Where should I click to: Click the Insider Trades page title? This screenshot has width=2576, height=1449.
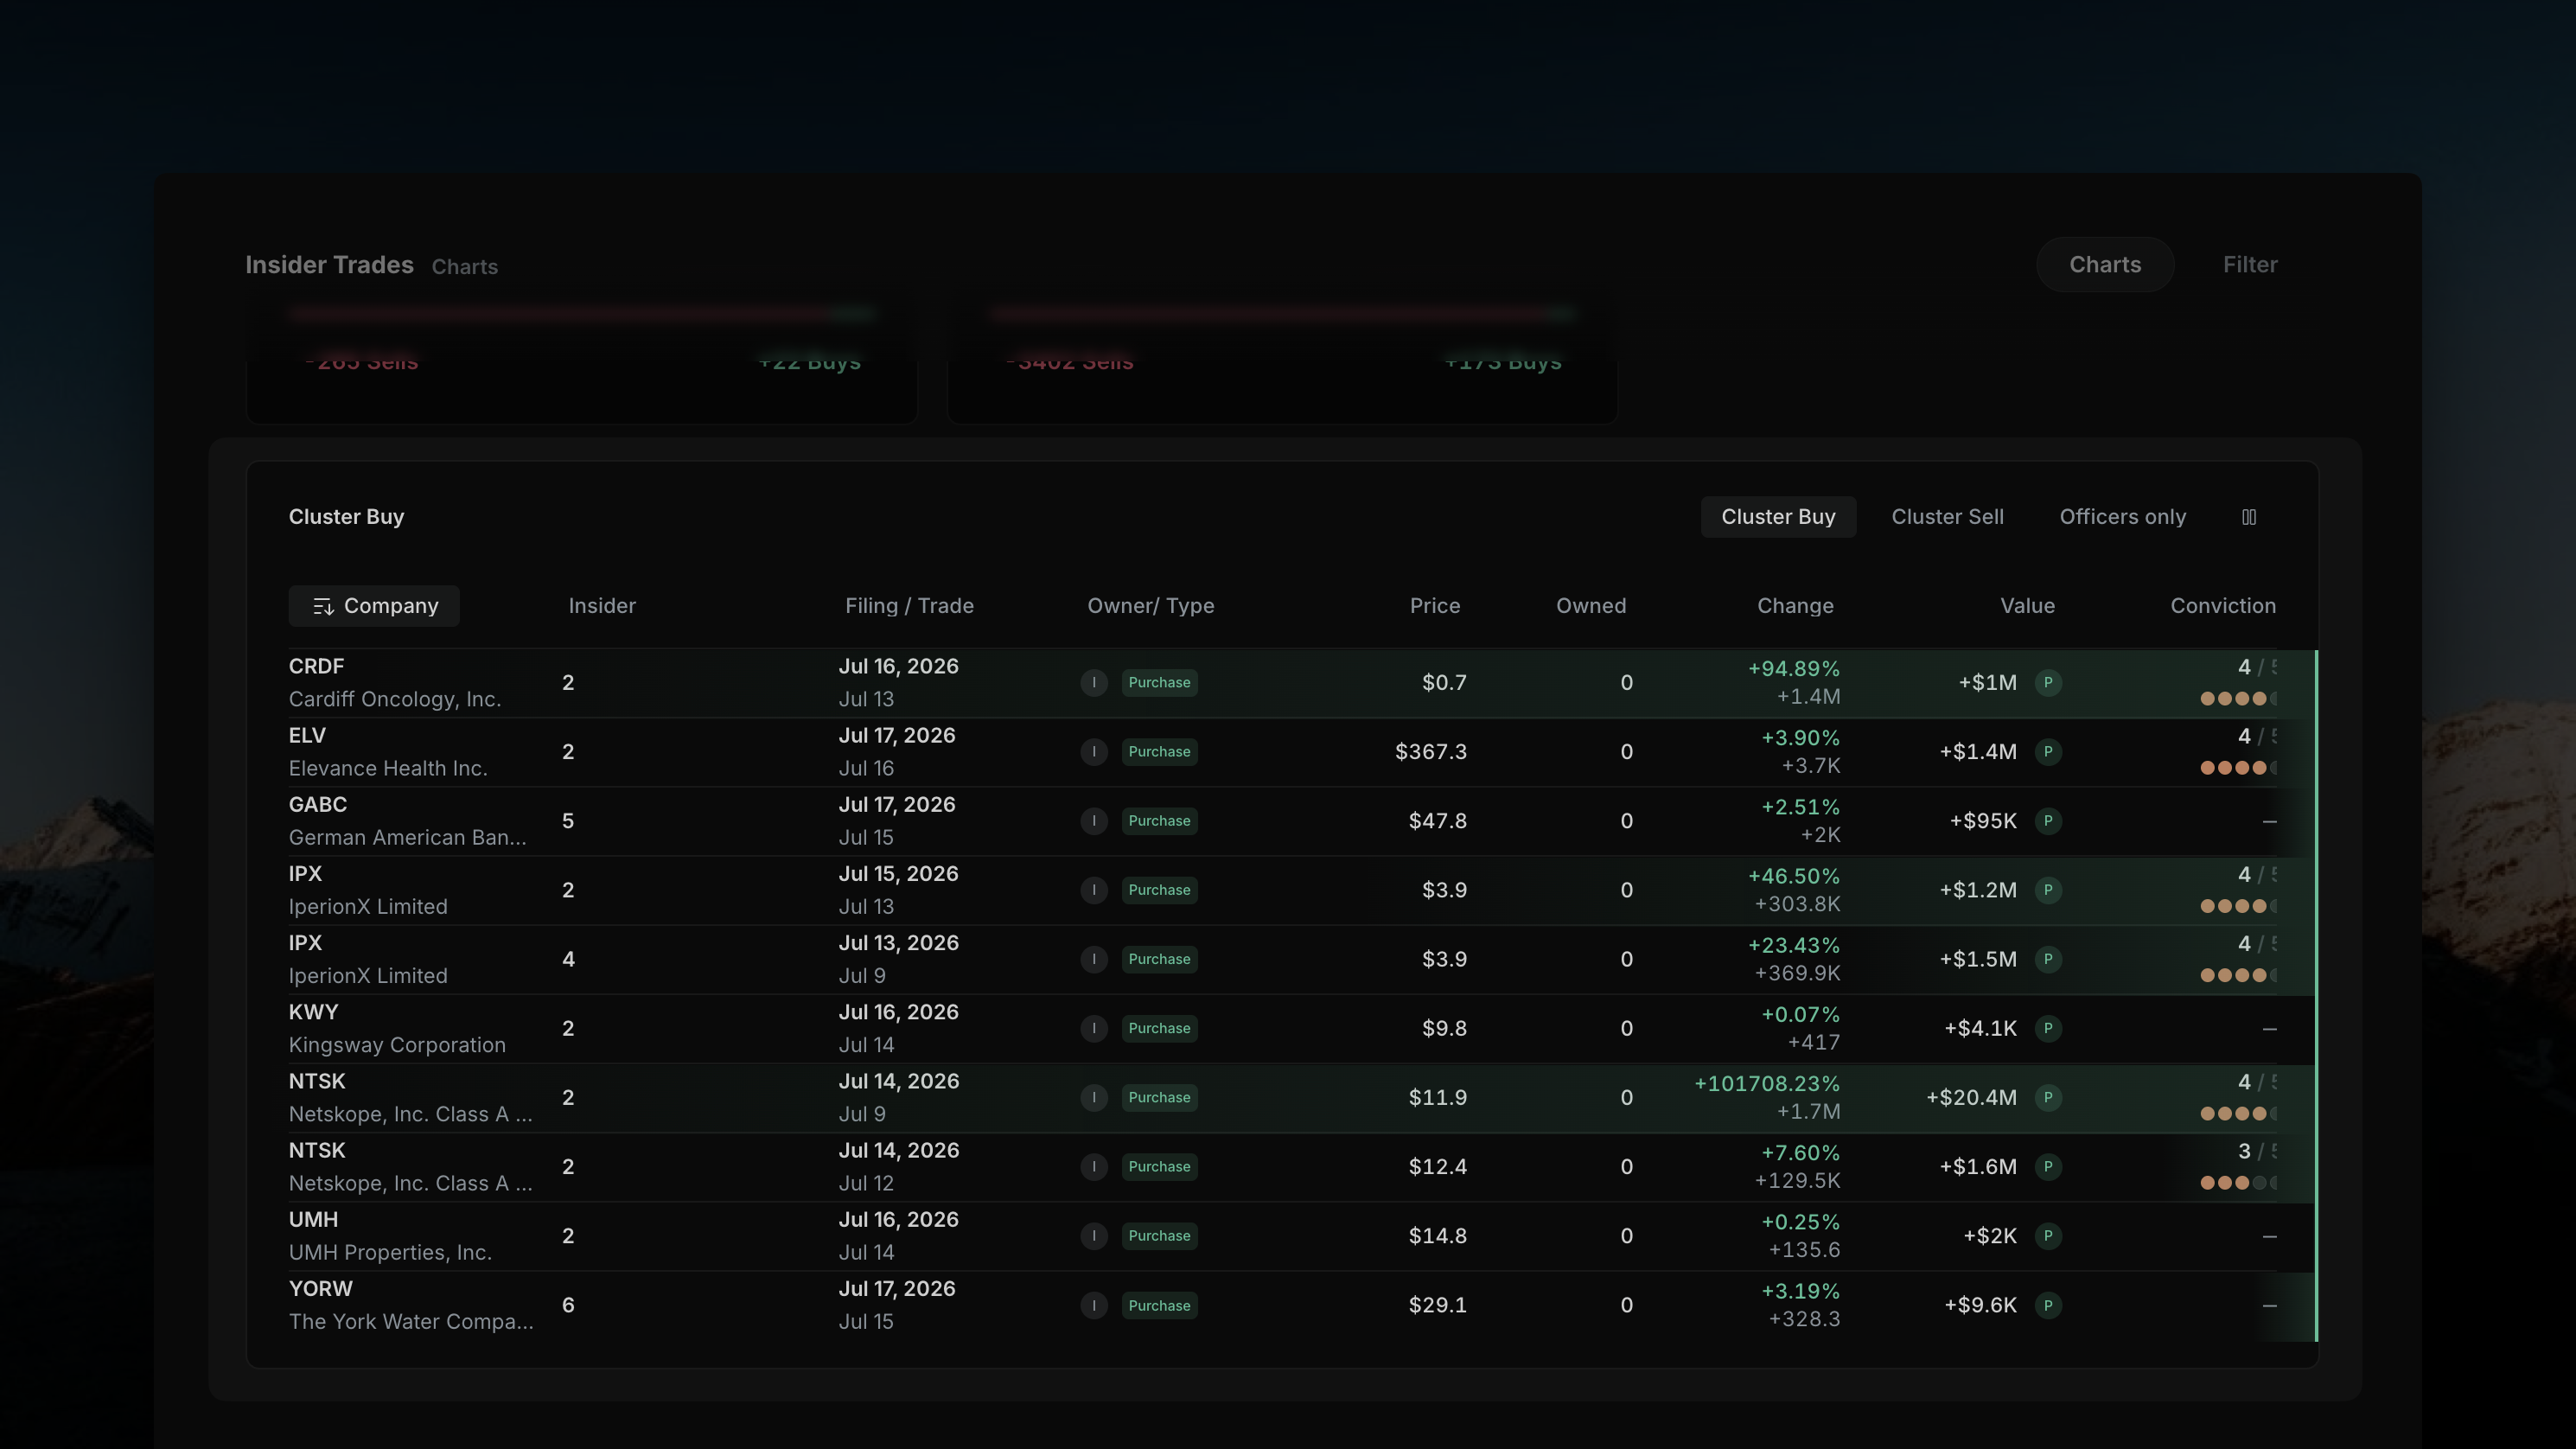coord(329,265)
